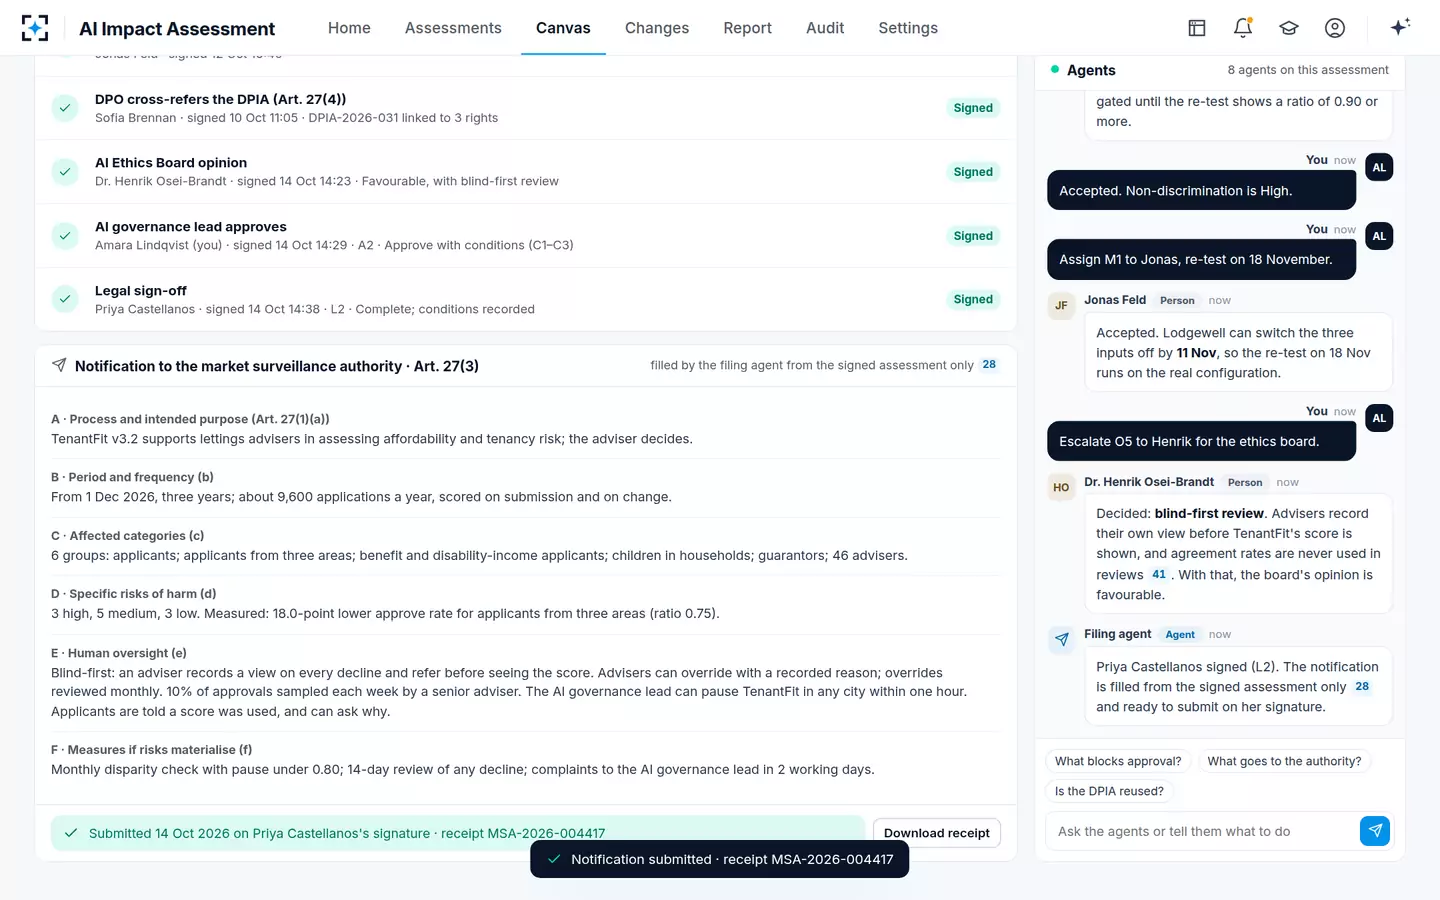Click Signed badge for Legal sign-off
Screen dimensions: 1440x900
(973, 299)
